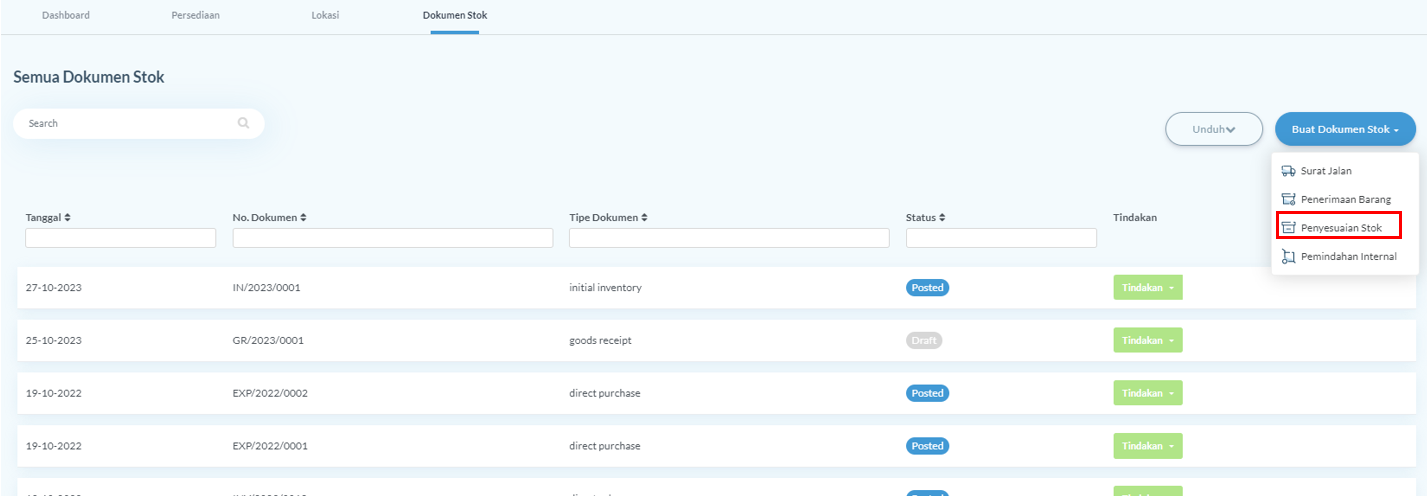Open Tindakan dropdown for EXP/2022/0002

click(1148, 393)
